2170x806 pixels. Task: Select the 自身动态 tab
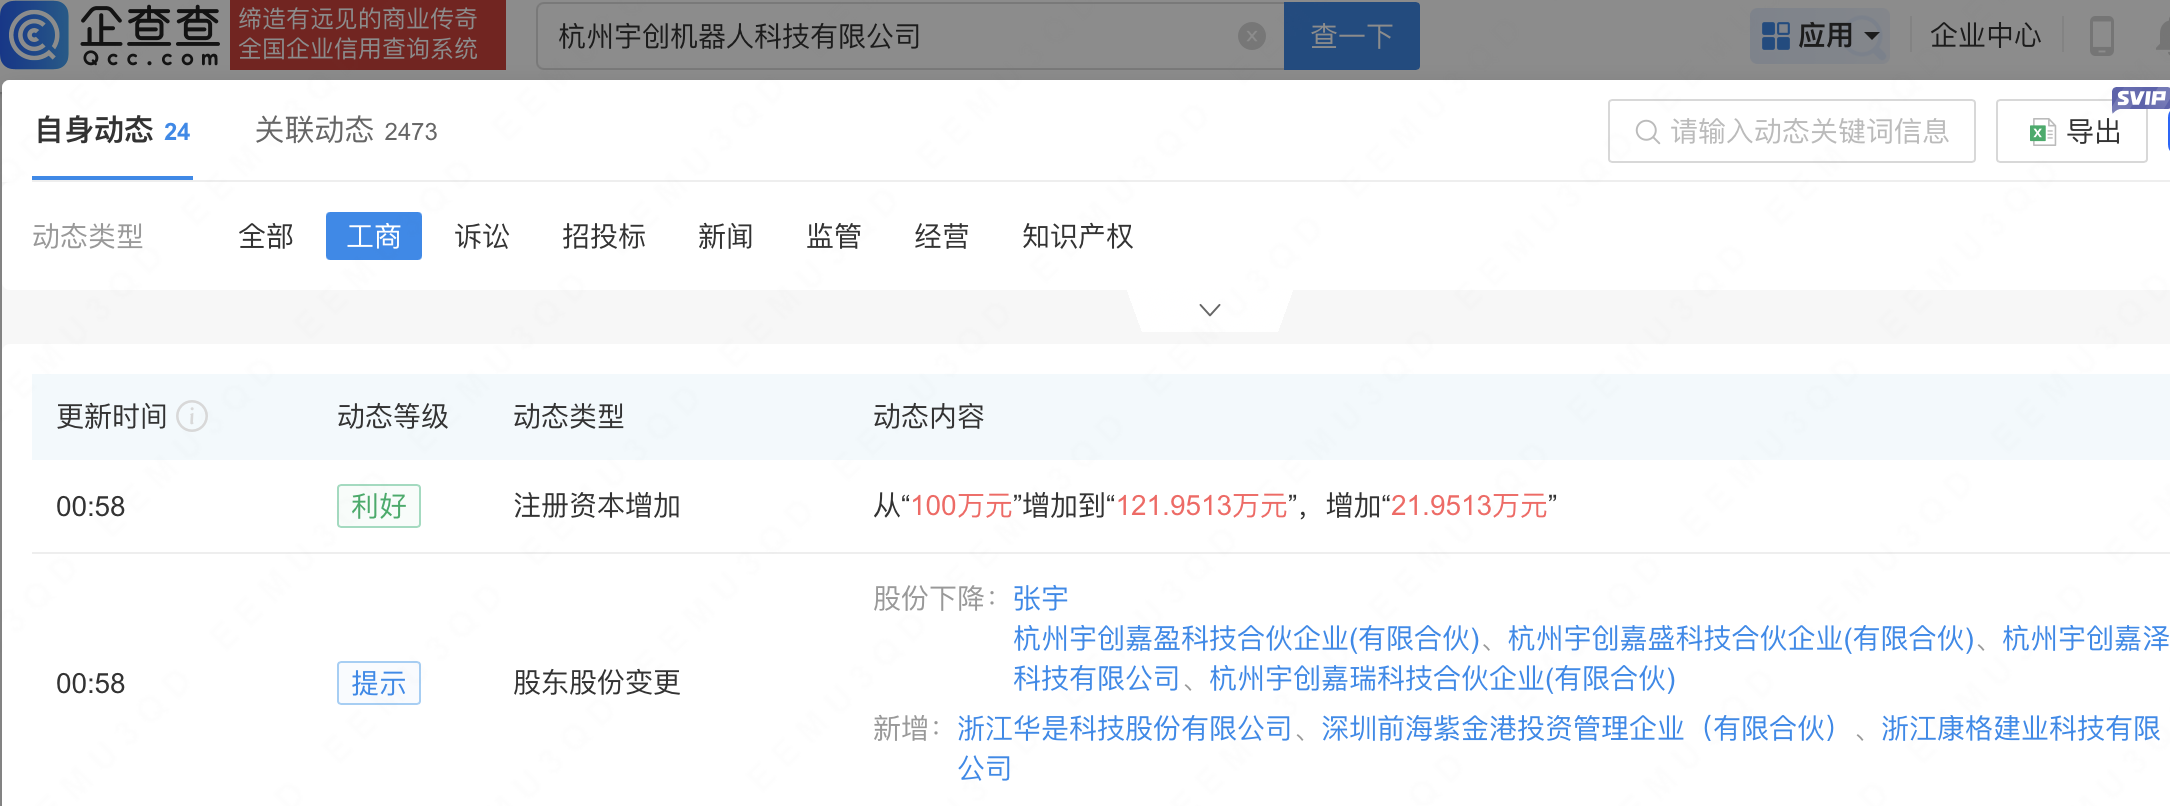[112, 131]
